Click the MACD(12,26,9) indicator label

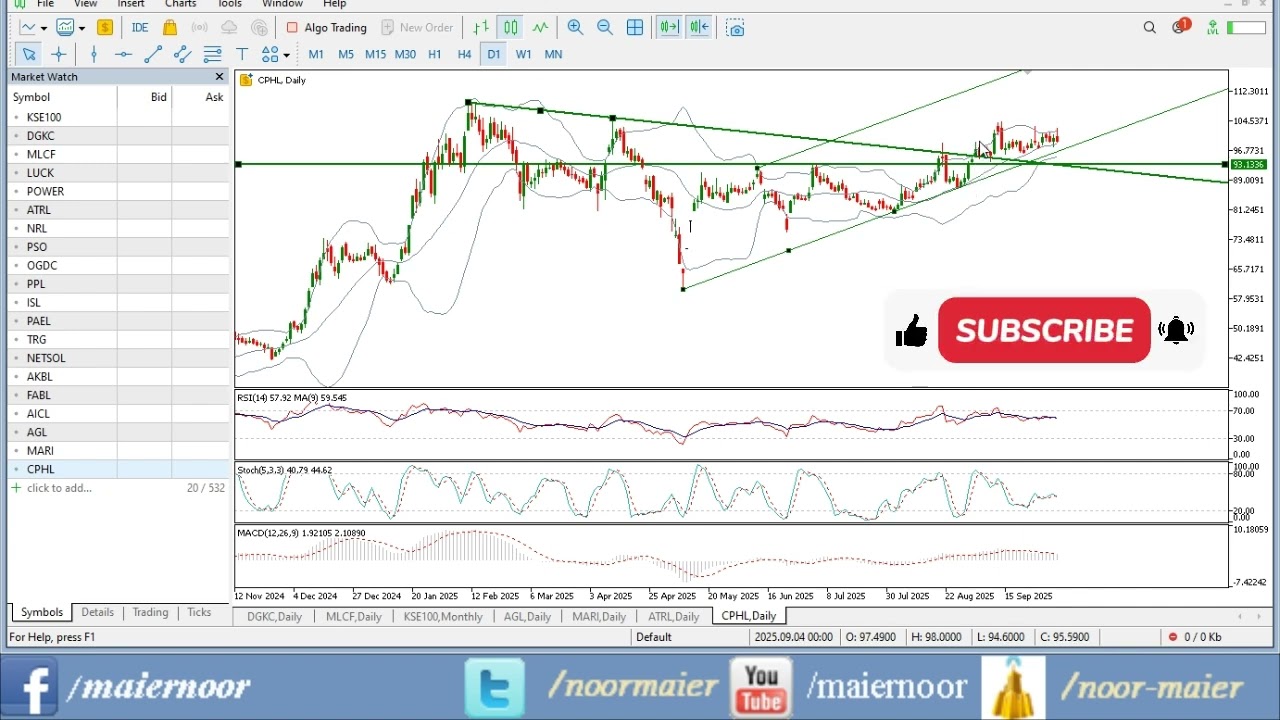coord(301,533)
